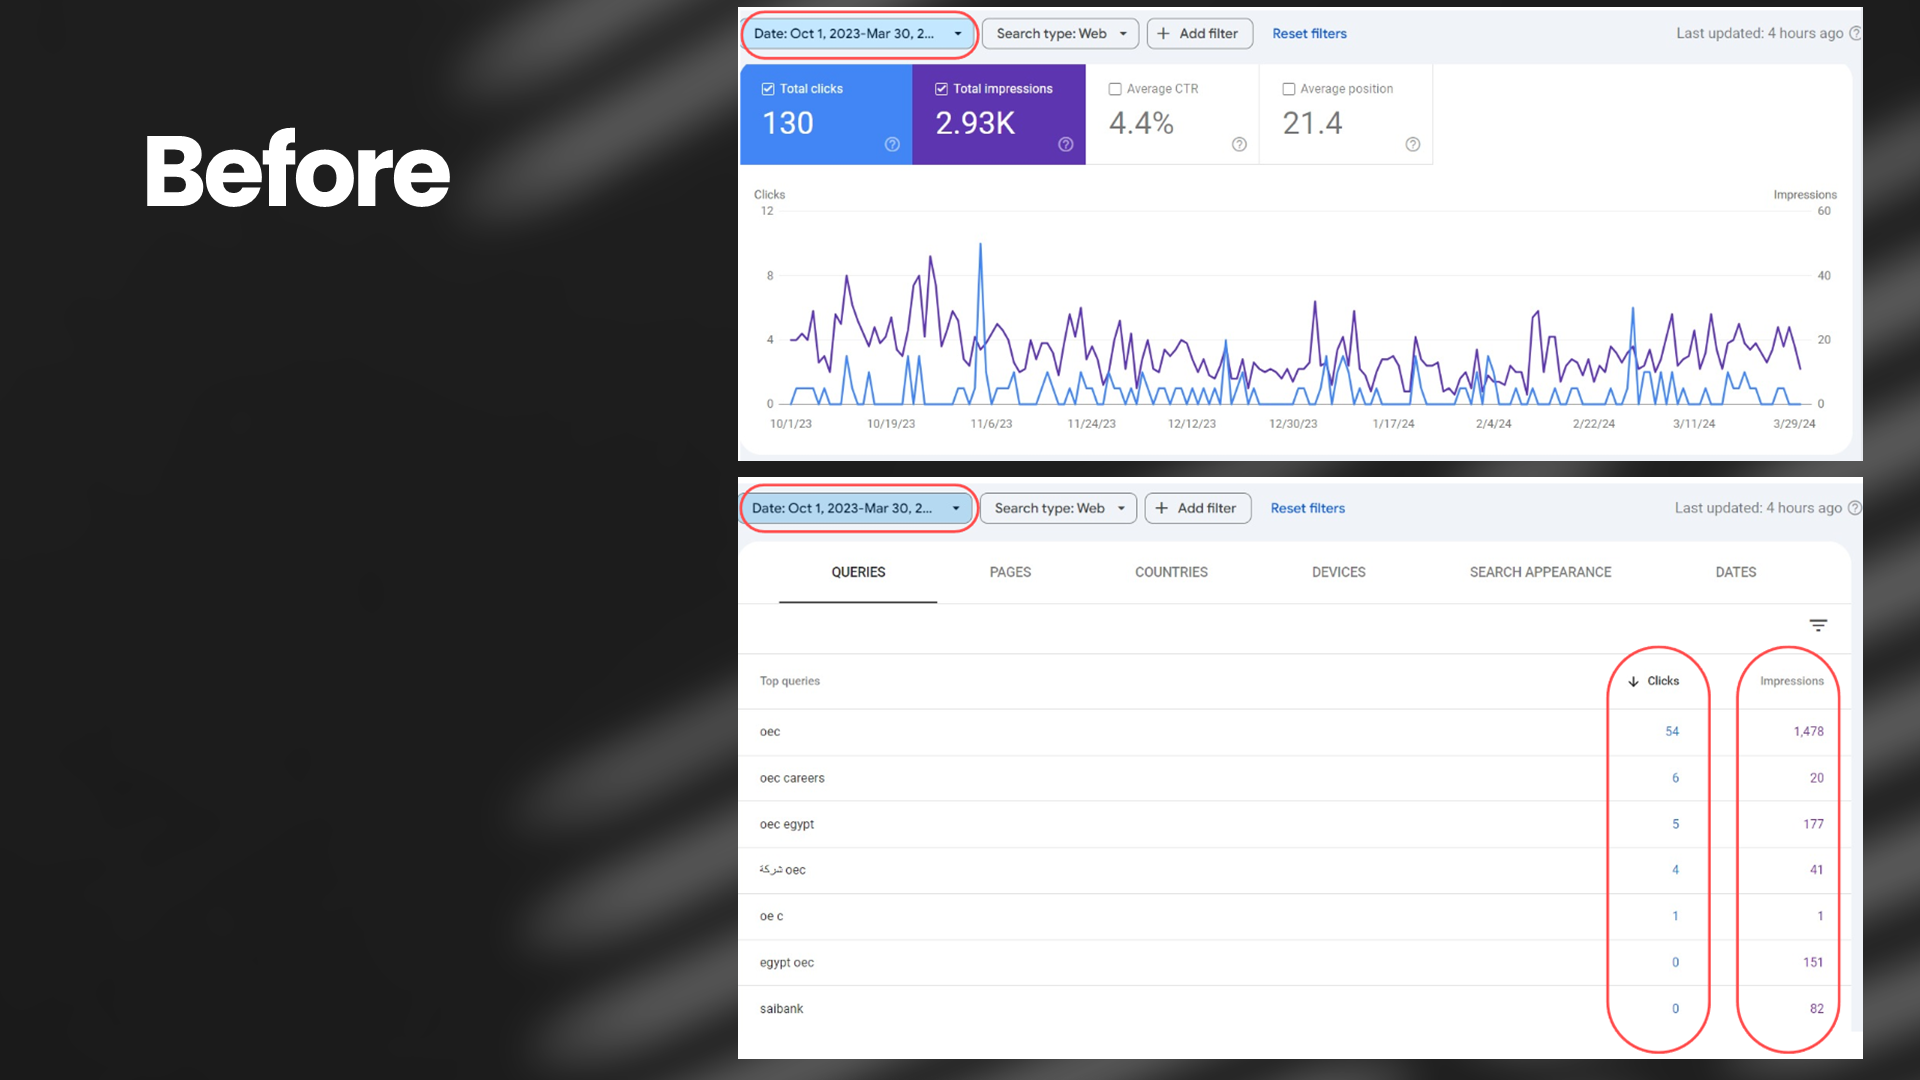Click the down arrow sort icon beside Clicks
Viewport: 1920px width, 1080px height.
tap(1633, 681)
